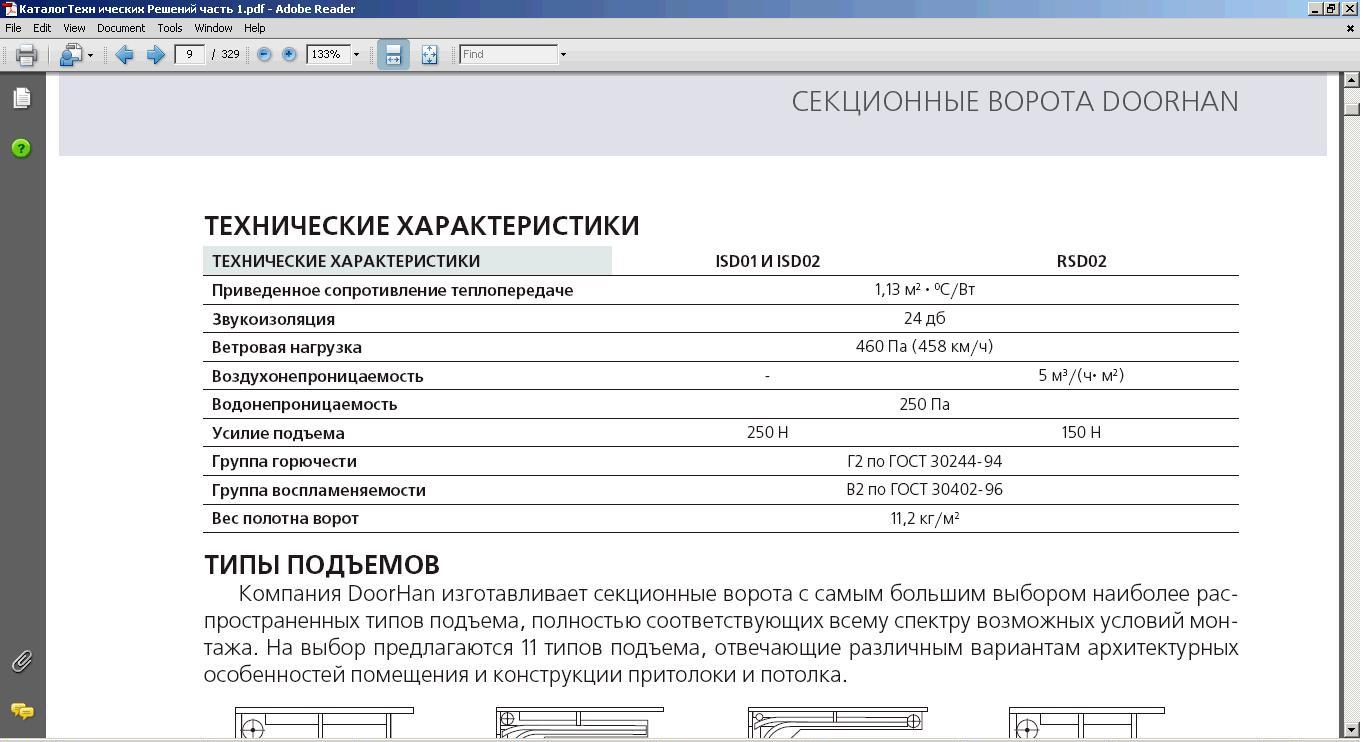Click the vertical scrollbar down arrow
This screenshot has width=1364, height=742.
coord(1352,730)
